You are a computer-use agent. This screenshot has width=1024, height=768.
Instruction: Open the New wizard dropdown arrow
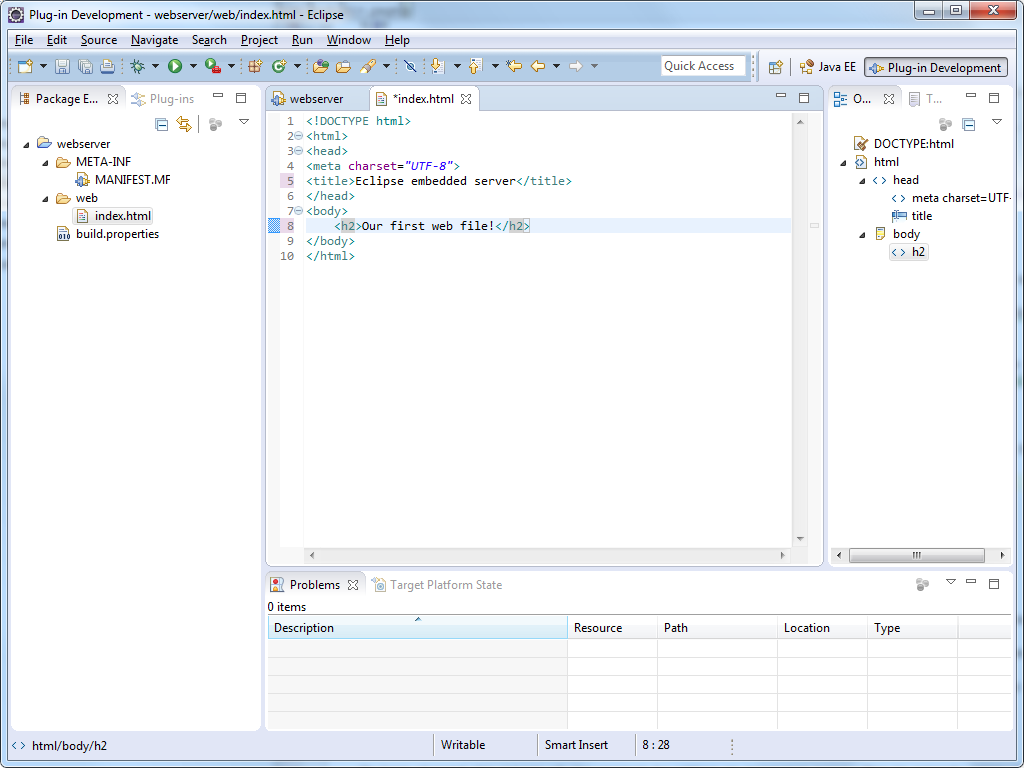43,66
